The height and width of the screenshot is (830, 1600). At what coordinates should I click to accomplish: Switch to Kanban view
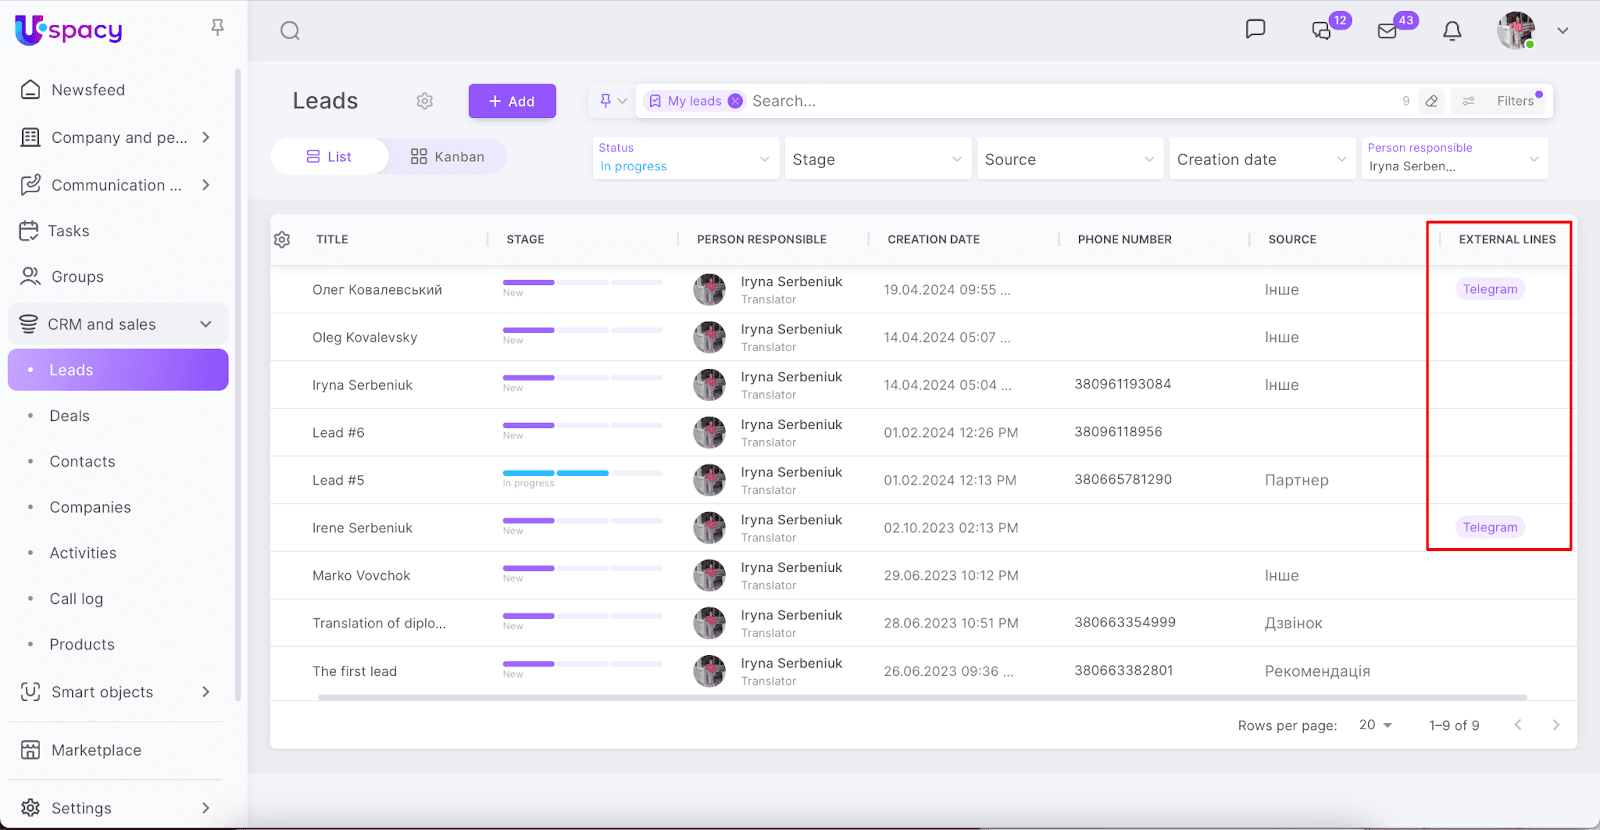click(447, 157)
